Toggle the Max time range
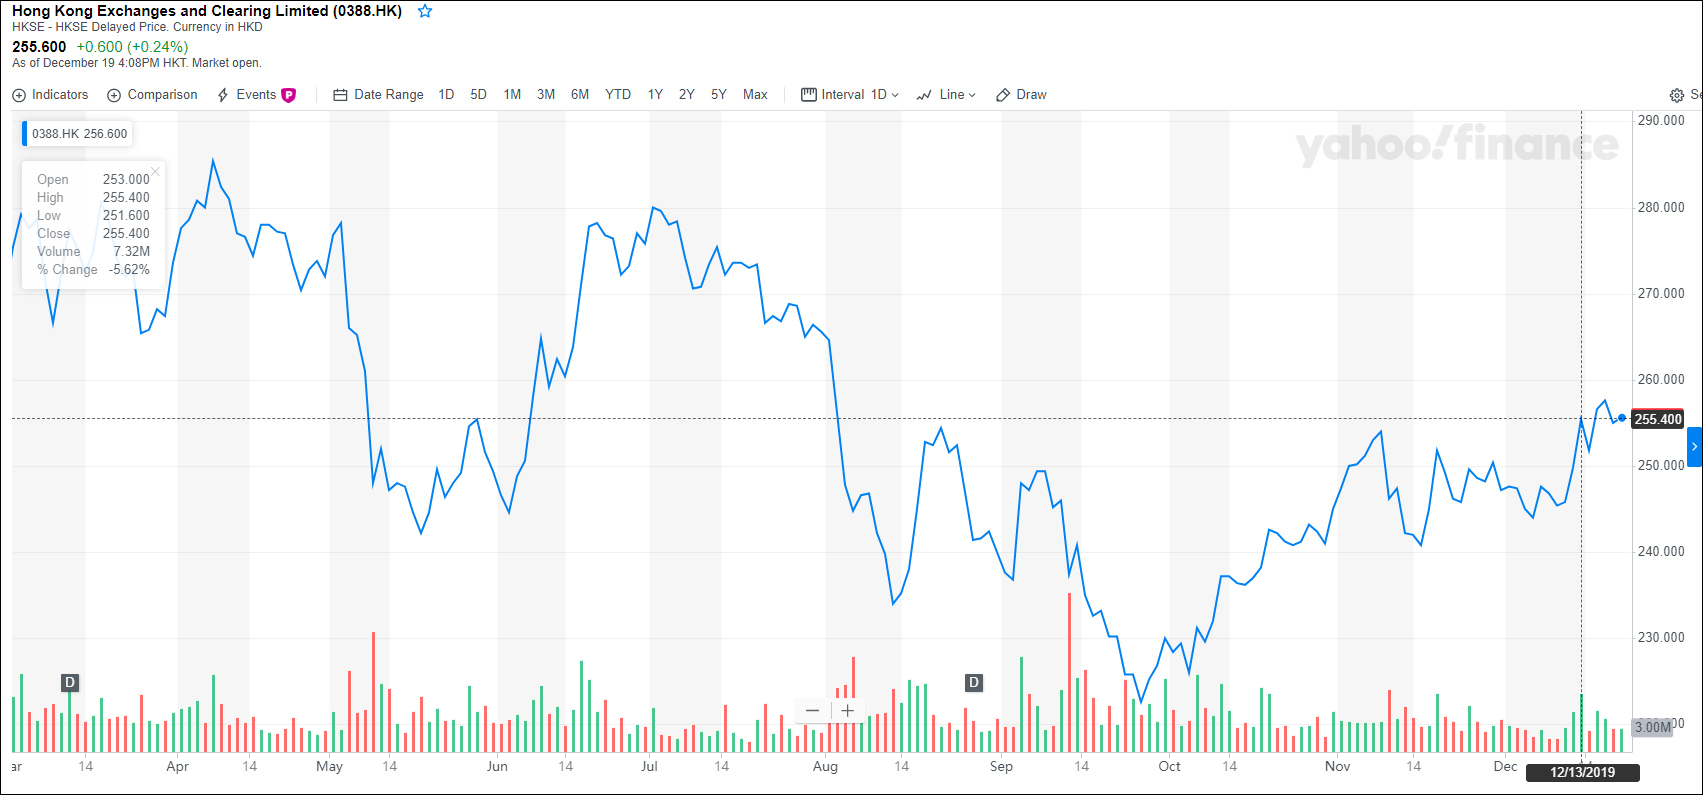1703x795 pixels. (x=755, y=95)
